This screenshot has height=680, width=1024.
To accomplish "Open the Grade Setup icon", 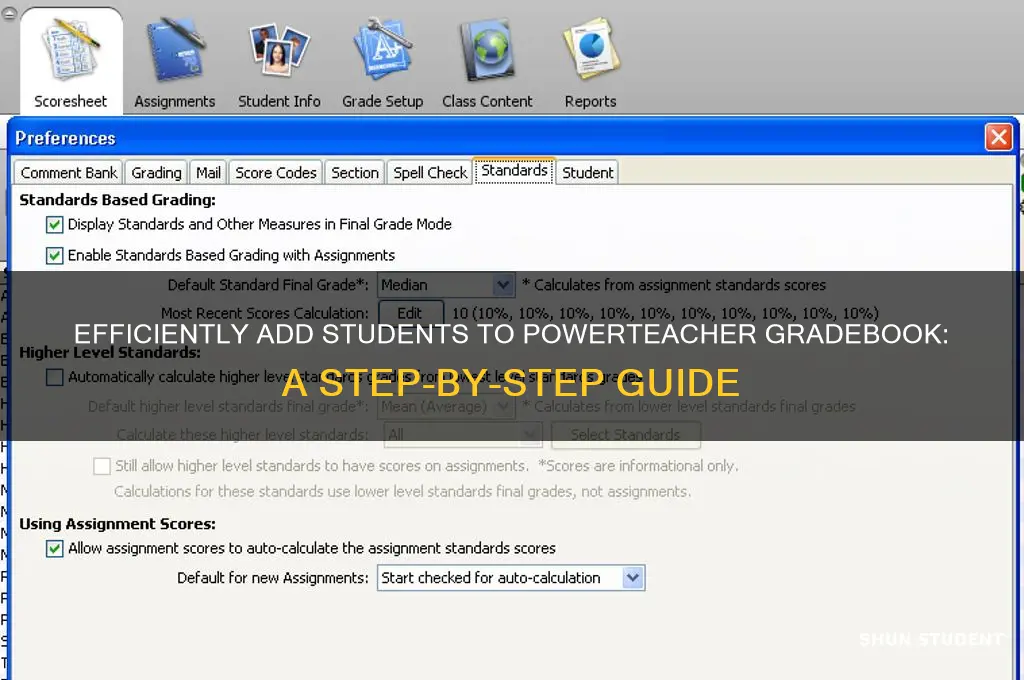I will pyautogui.click(x=383, y=50).
